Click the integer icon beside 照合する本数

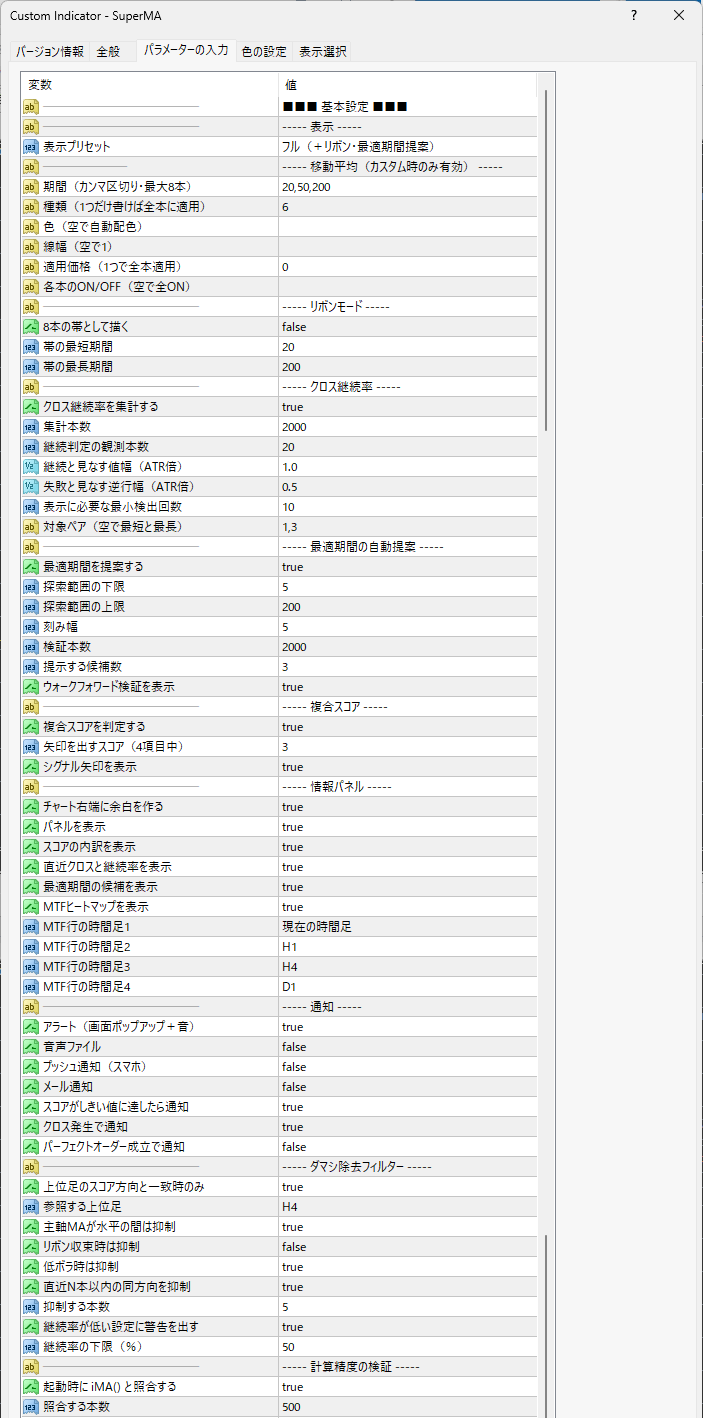click(x=30, y=1407)
